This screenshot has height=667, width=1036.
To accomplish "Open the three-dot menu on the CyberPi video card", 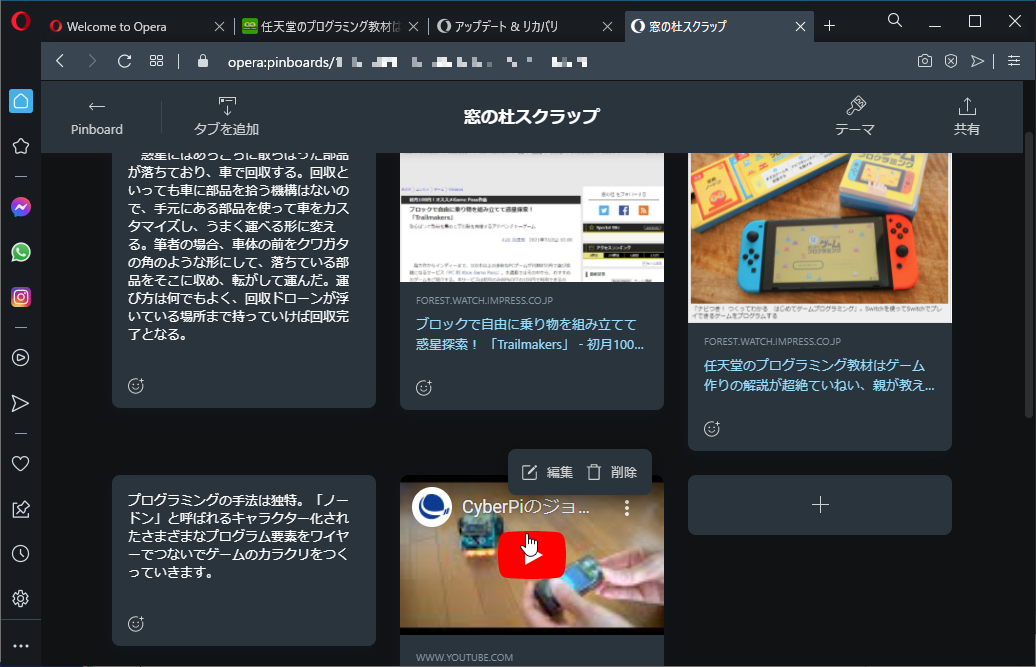I will tap(626, 508).
